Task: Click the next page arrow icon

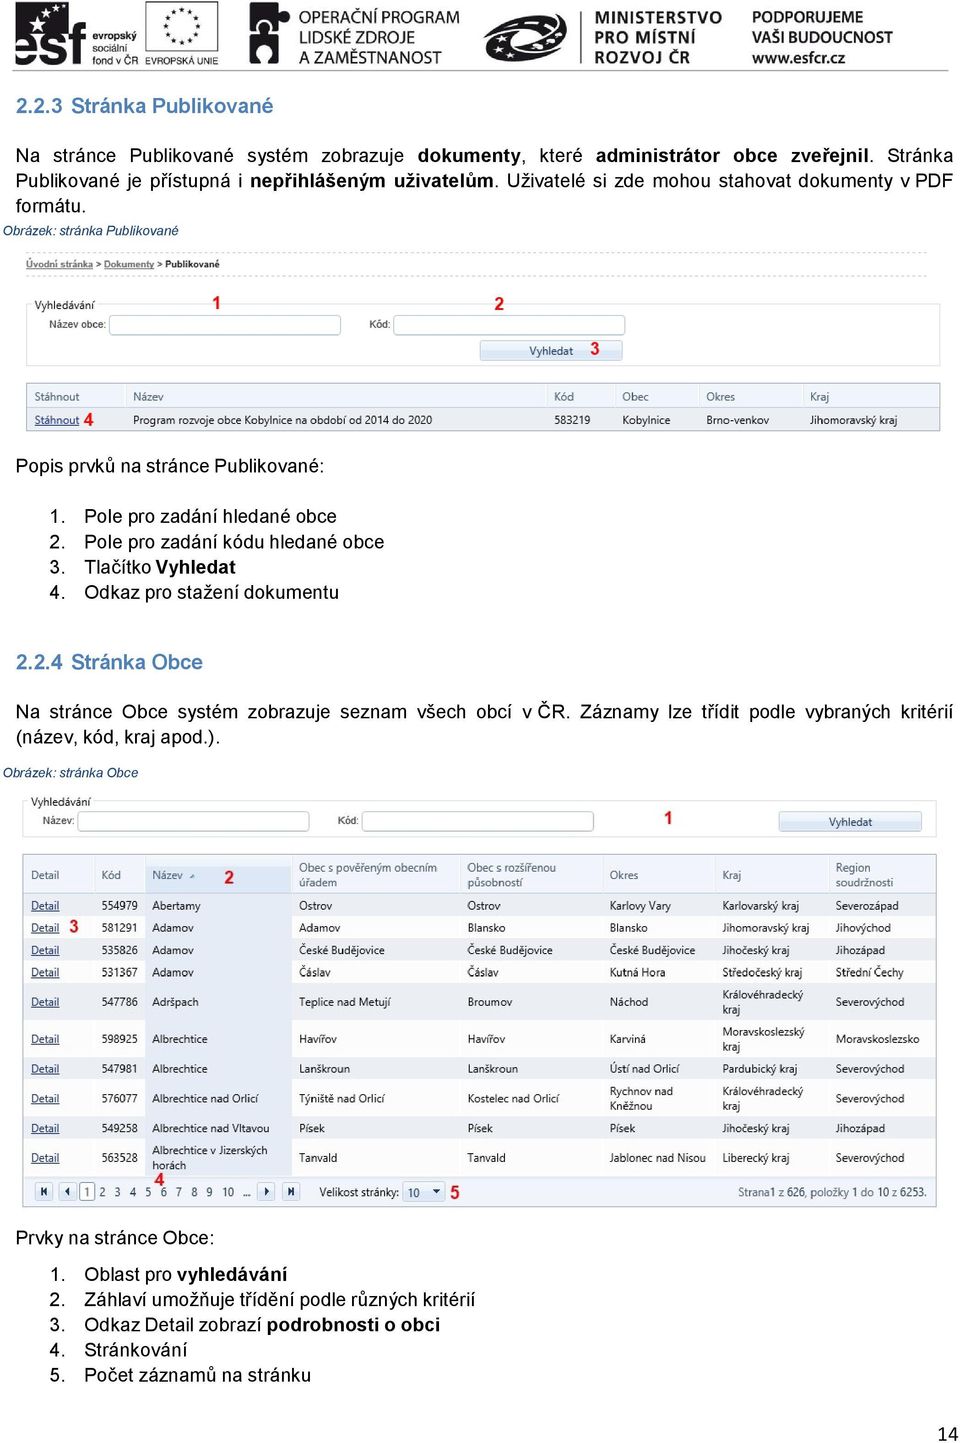Action: [x=266, y=1191]
